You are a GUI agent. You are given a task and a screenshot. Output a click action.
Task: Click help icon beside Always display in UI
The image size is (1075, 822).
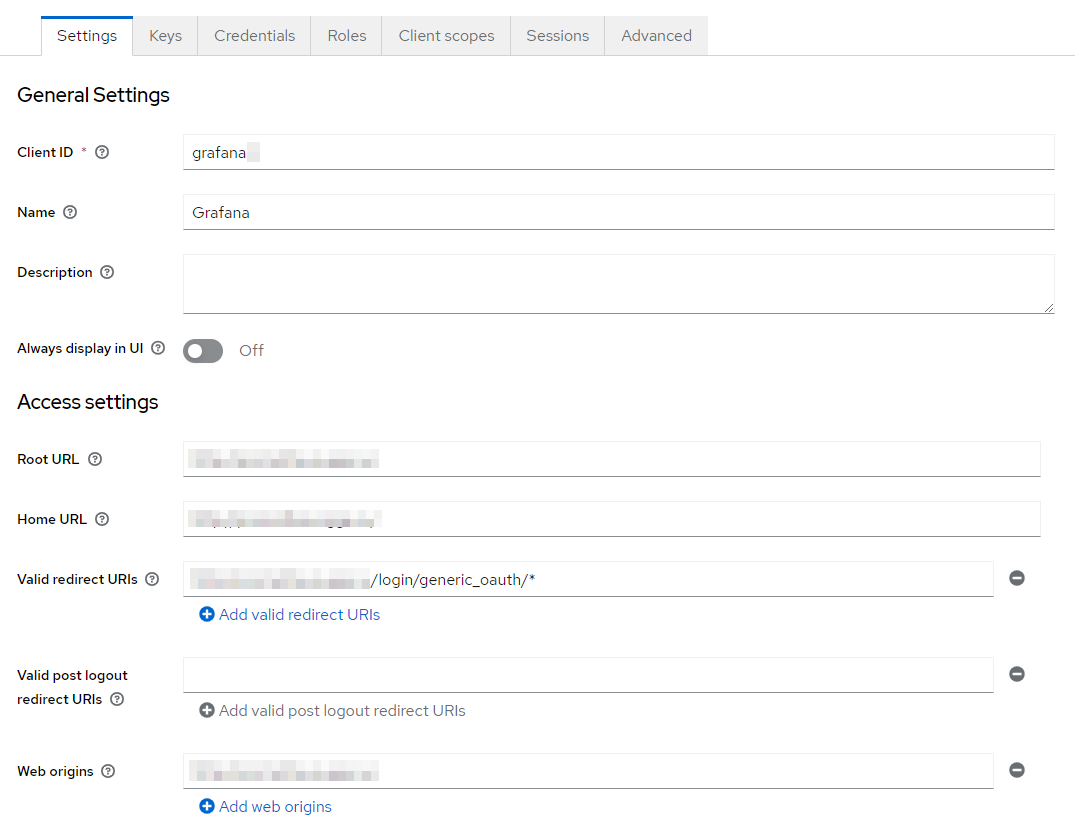[158, 349]
